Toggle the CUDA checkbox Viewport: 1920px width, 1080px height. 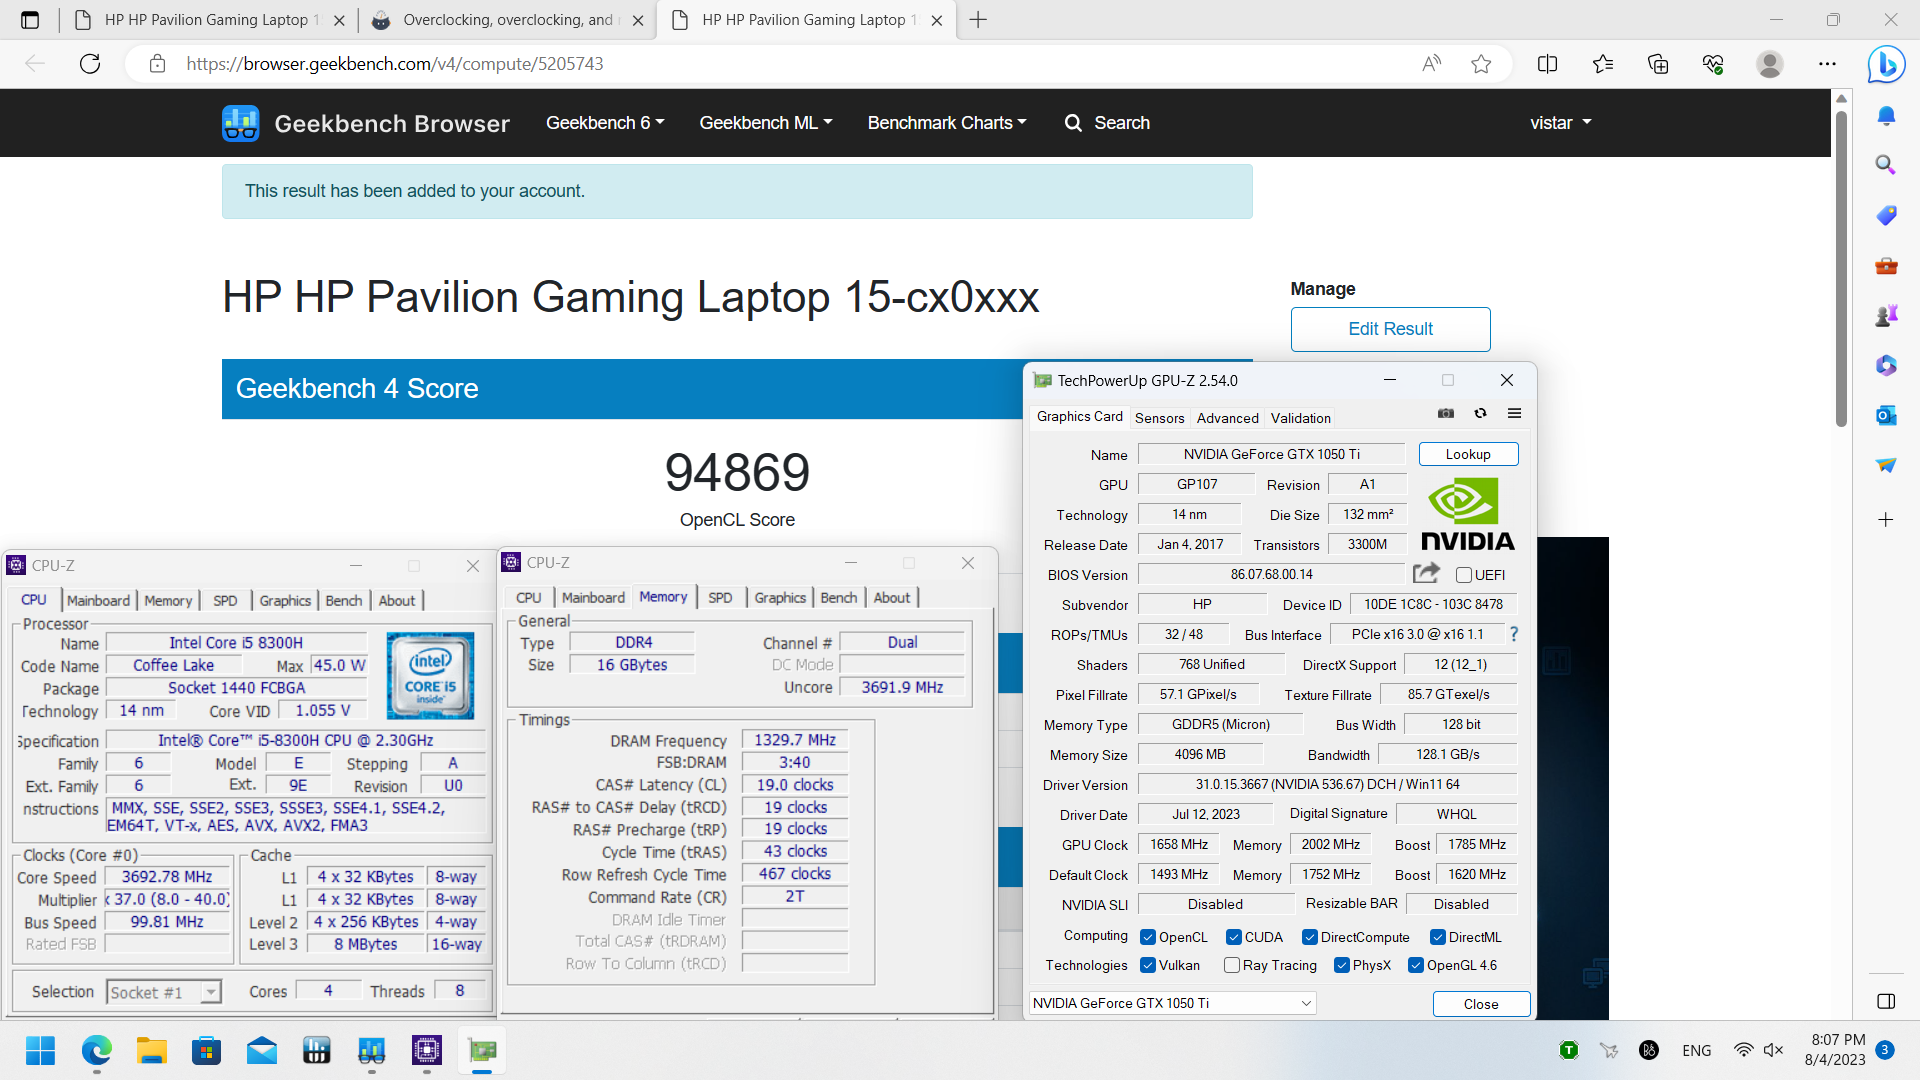pyautogui.click(x=1234, y=937)
